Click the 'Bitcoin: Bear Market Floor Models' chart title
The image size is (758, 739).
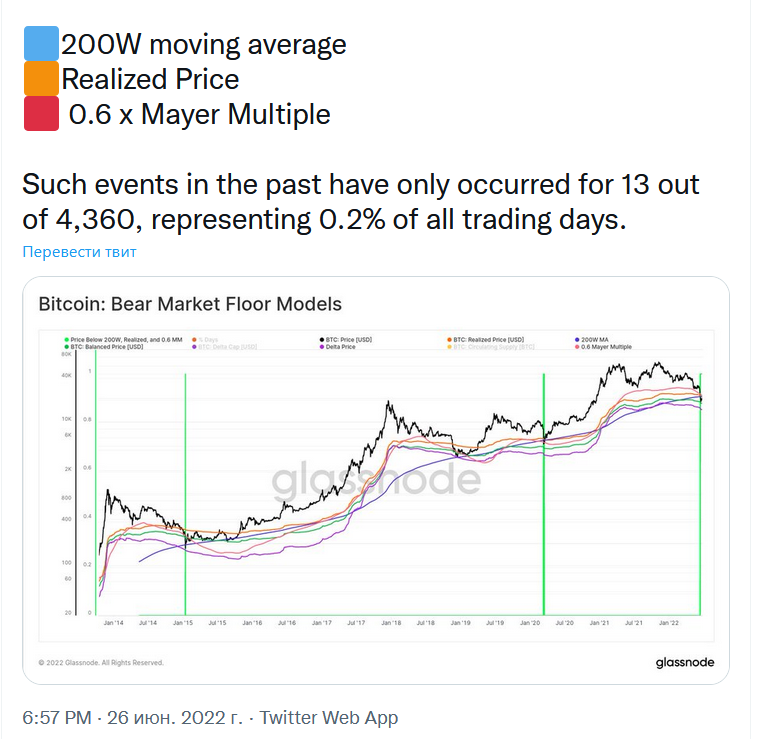point(189,304)
